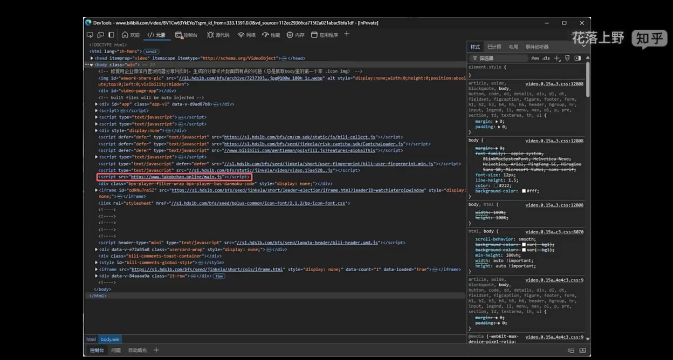Image resolution: width=673 pixels, height=360 pixels.
Task: Select the 已计算 (Computed) sidebar tab
Action: (494, 46)
